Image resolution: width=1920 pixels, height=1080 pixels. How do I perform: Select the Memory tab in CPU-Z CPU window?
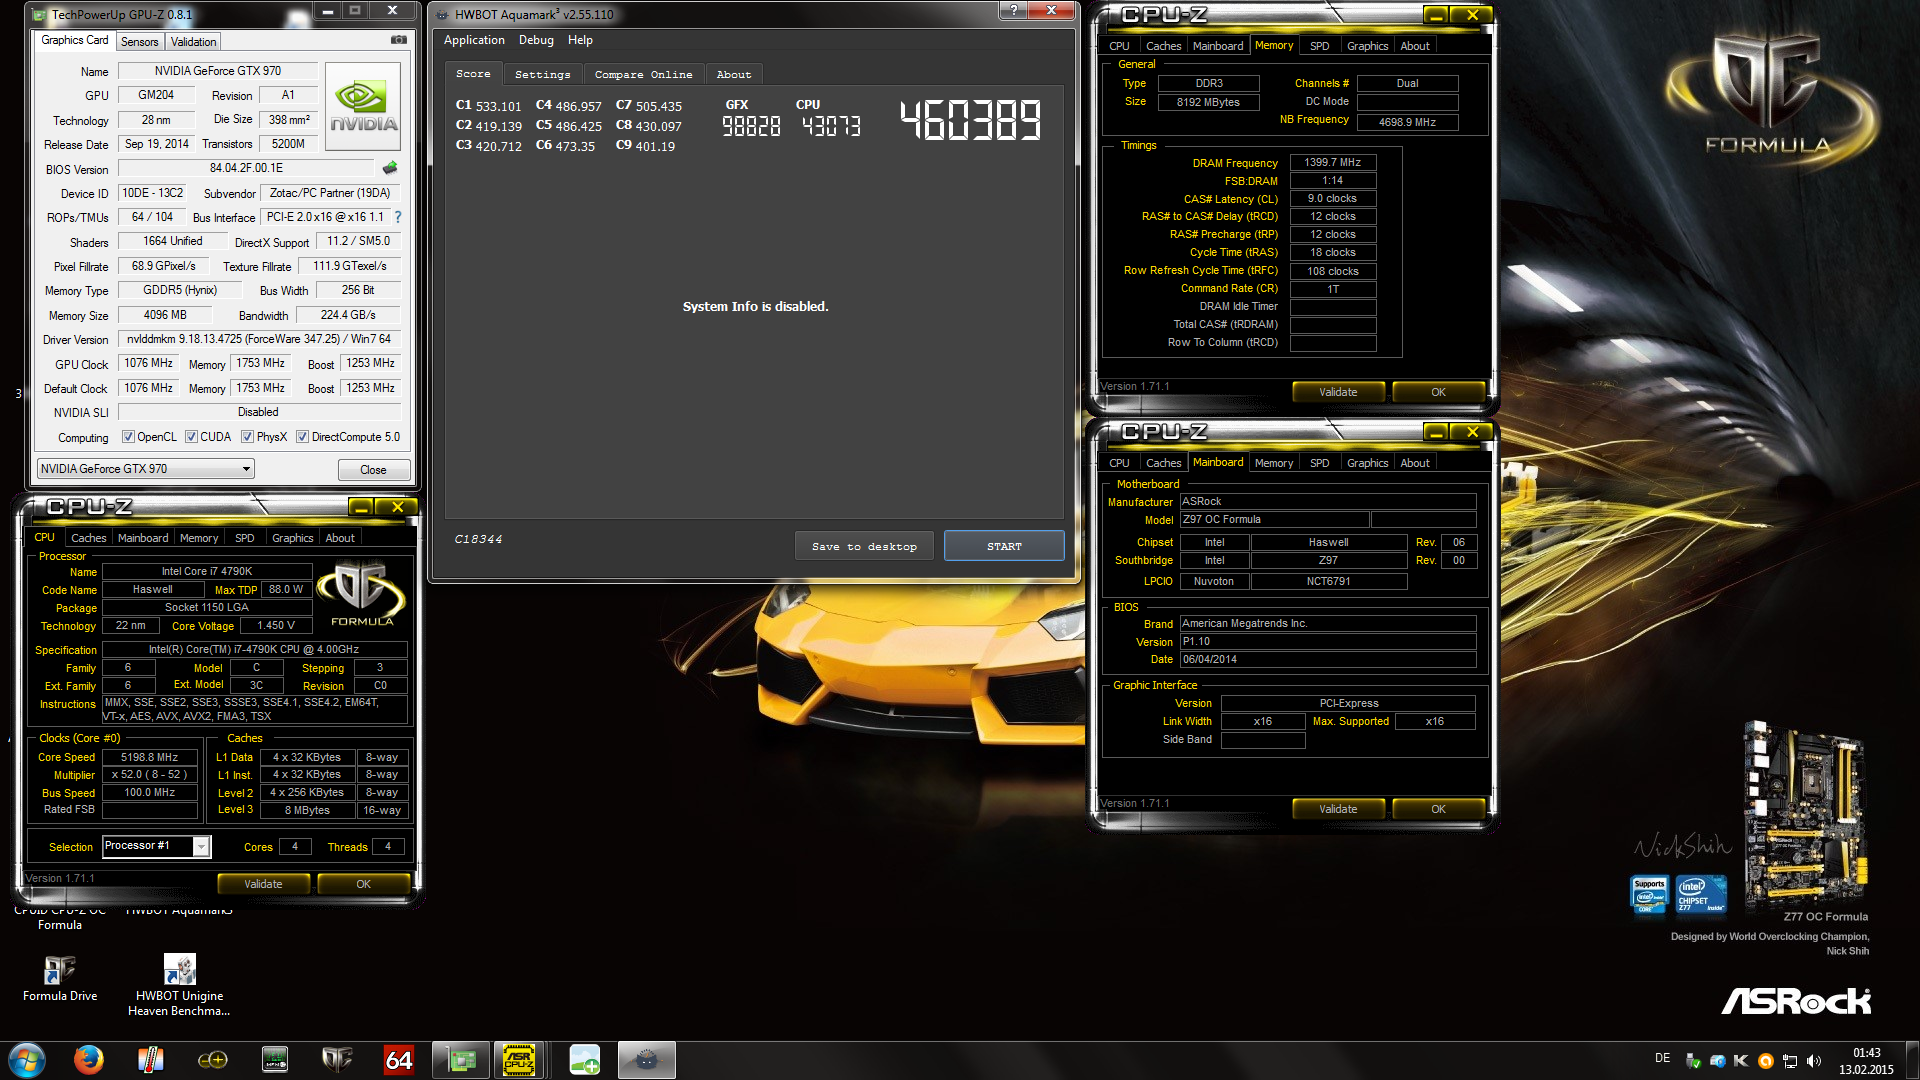click(x=199, y=538)
